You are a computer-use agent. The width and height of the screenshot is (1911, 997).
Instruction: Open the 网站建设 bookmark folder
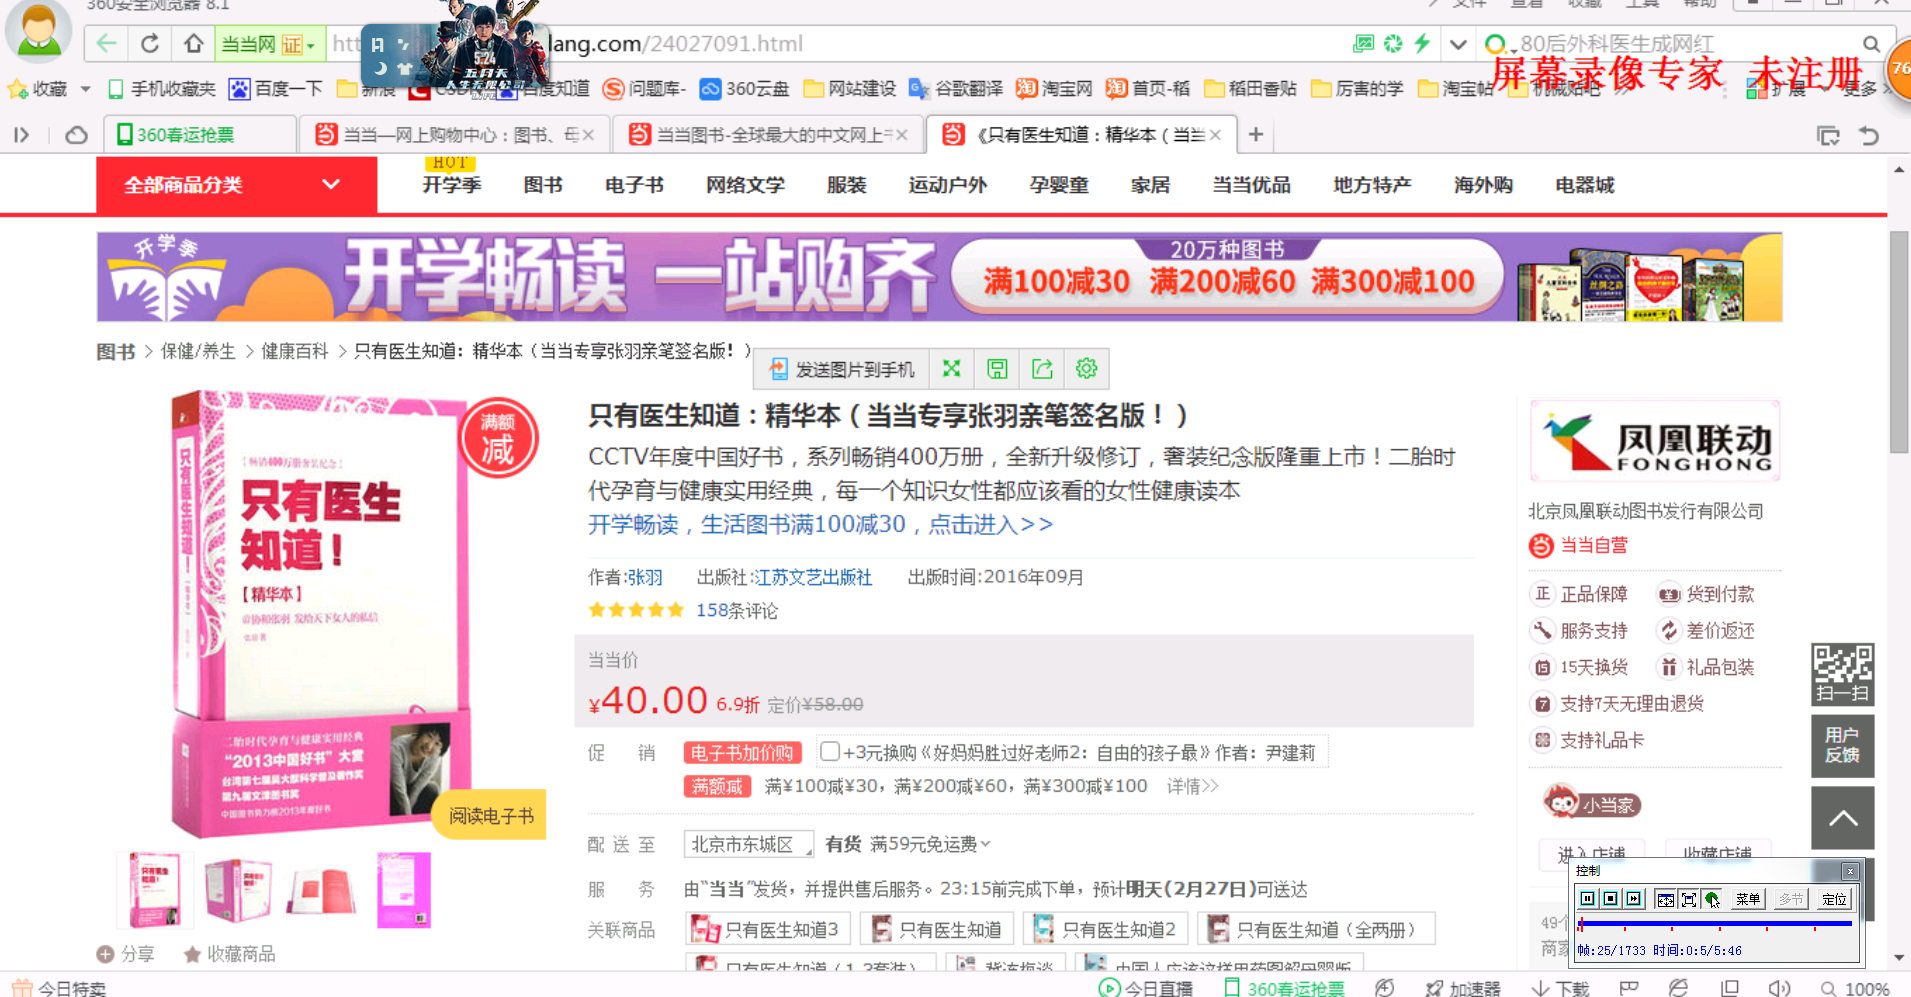tap(850, 89)
